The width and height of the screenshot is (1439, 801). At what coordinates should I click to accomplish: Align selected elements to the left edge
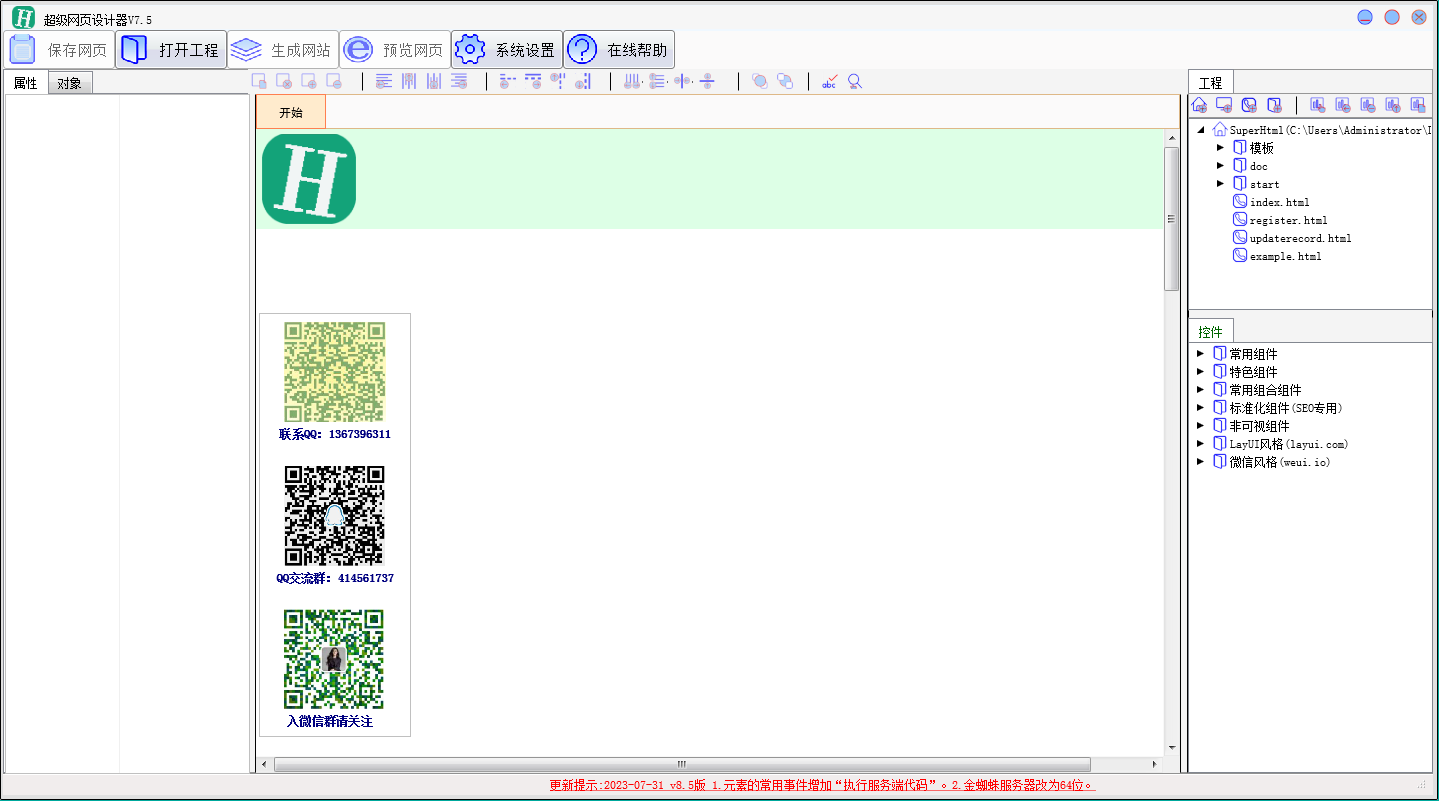coord(384,82)
